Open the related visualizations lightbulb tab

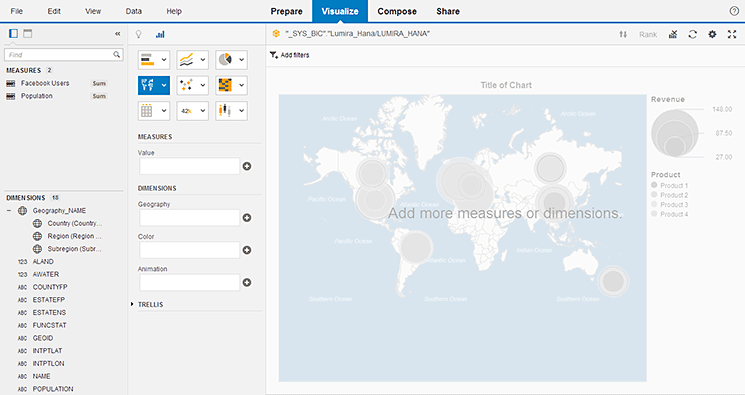pos(139,34)
